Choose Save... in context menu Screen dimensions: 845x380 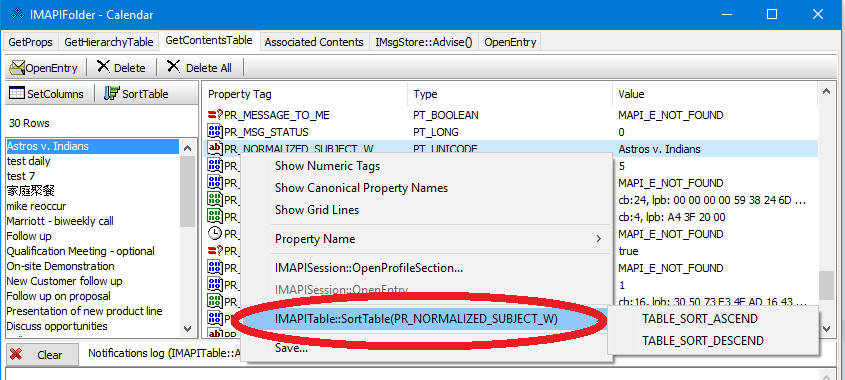pyautogui.click(x=426, y=348)
